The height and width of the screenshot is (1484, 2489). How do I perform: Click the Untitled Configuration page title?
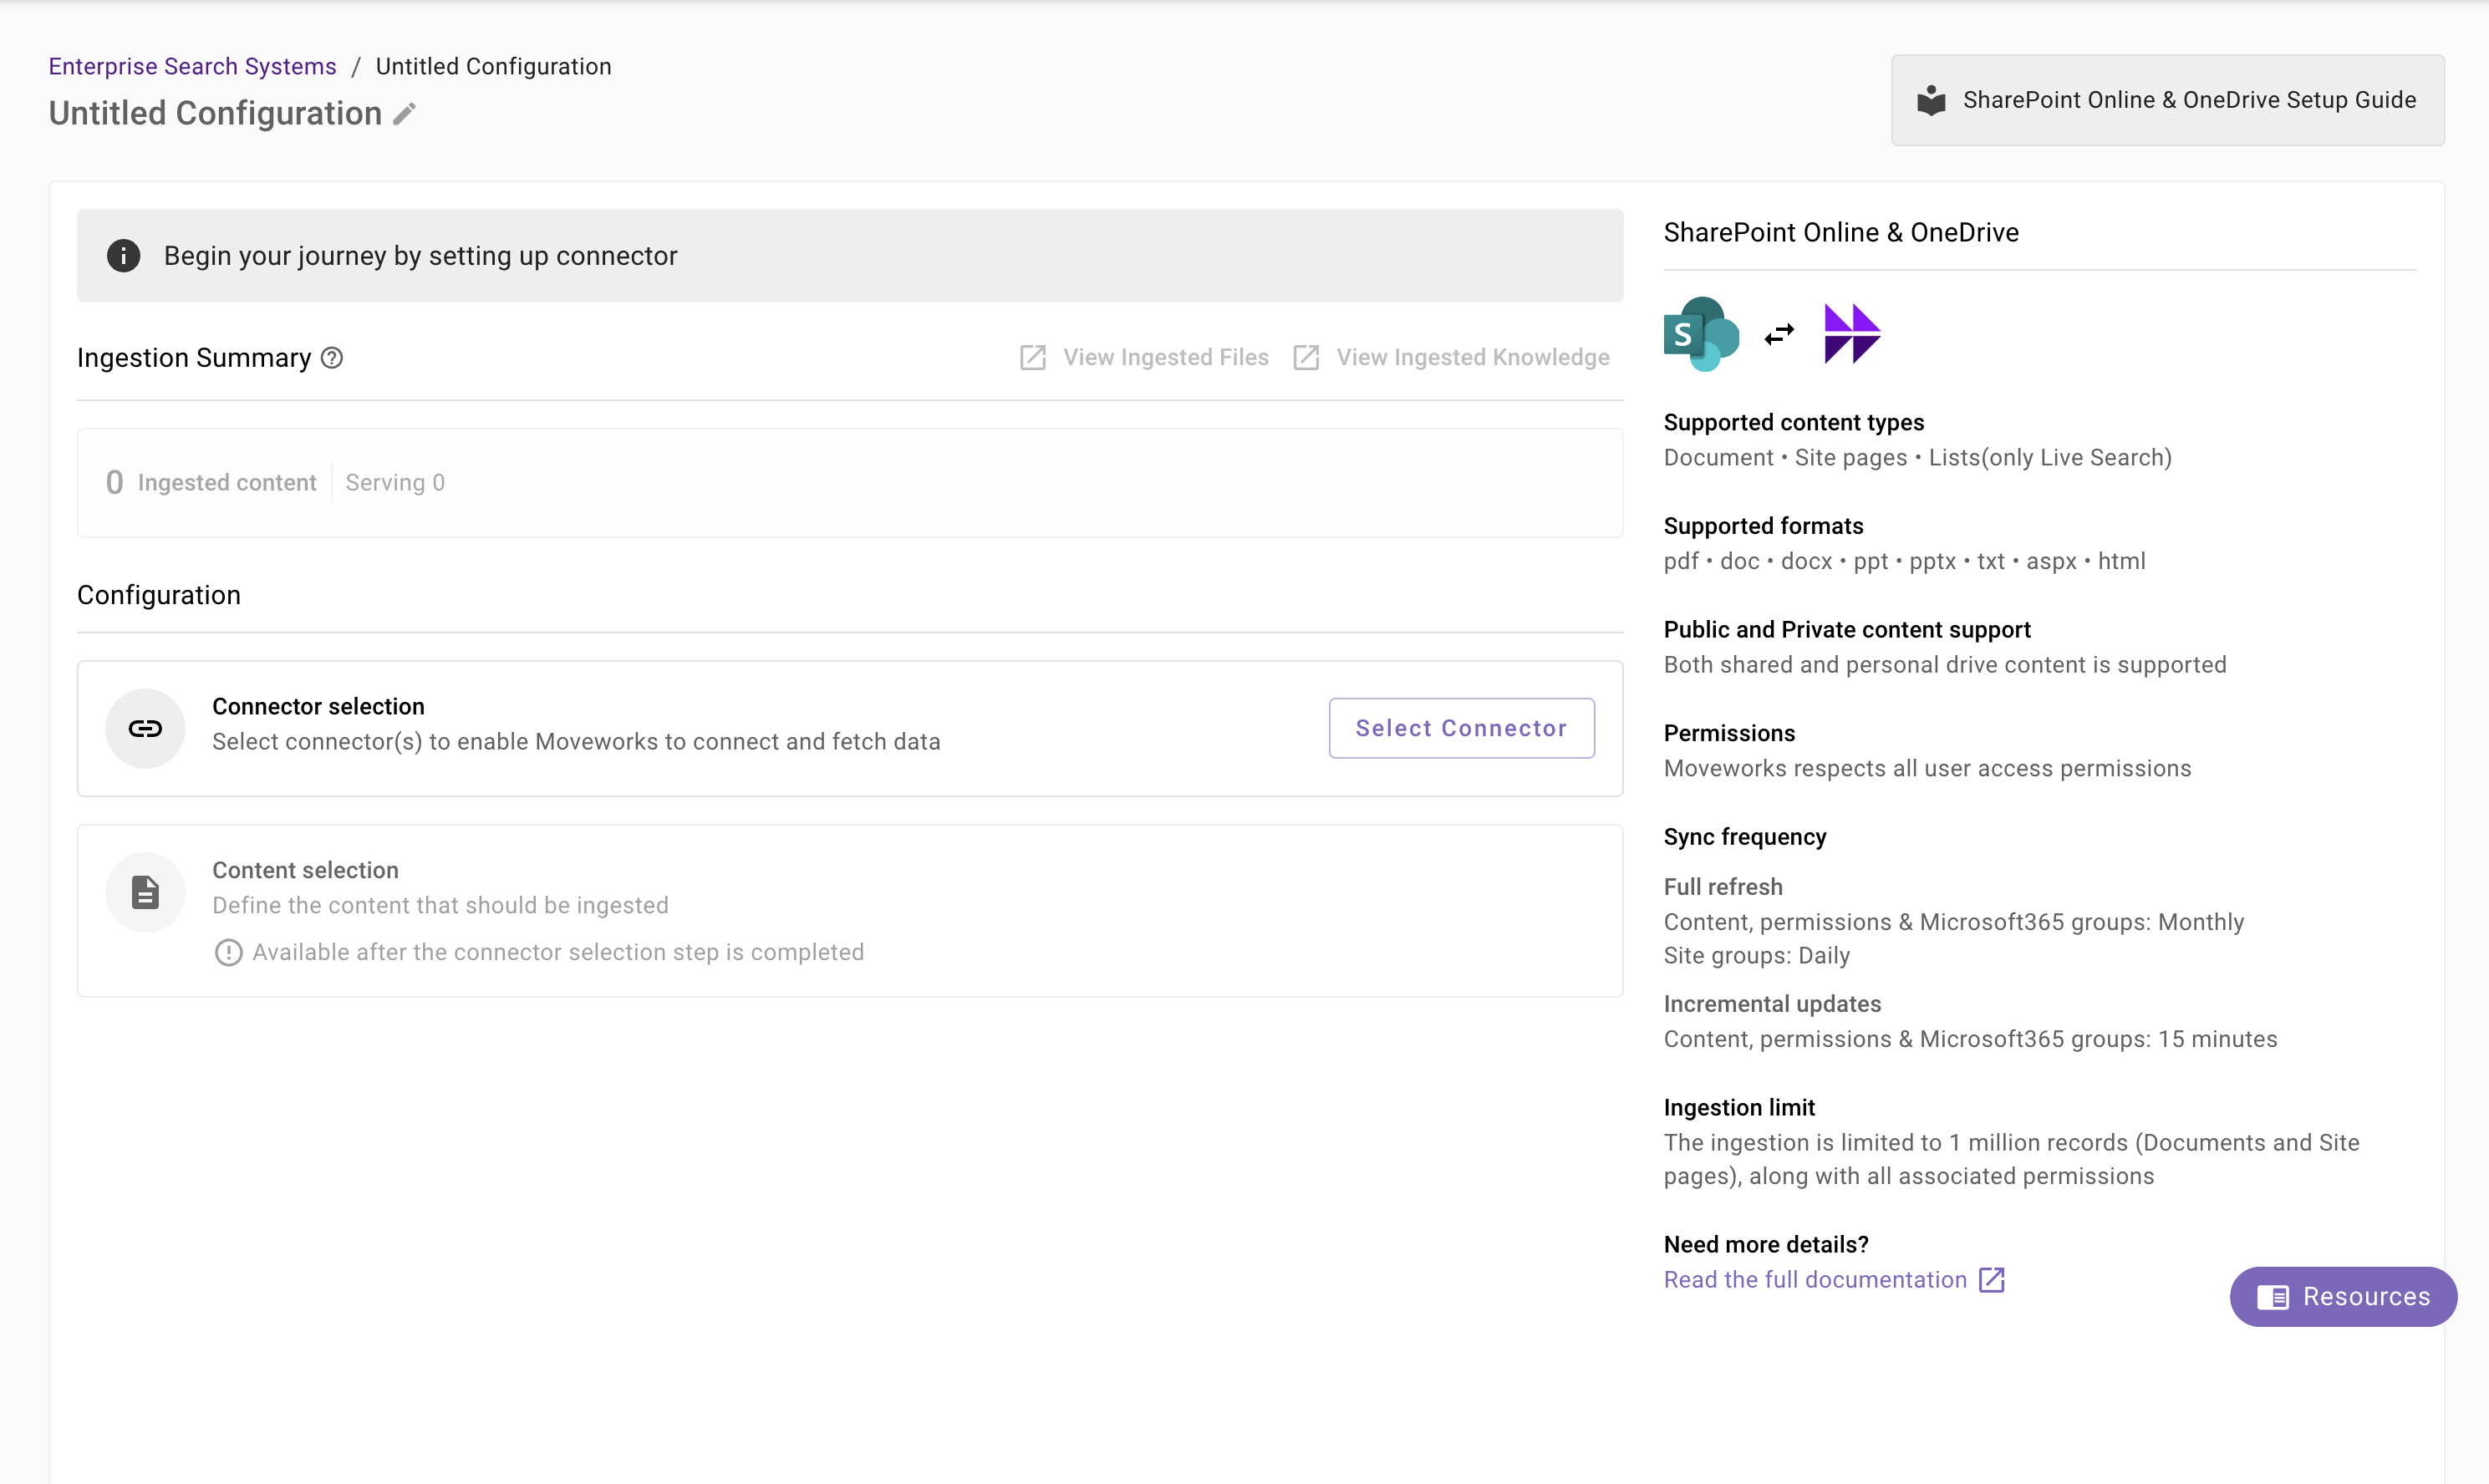215,114
